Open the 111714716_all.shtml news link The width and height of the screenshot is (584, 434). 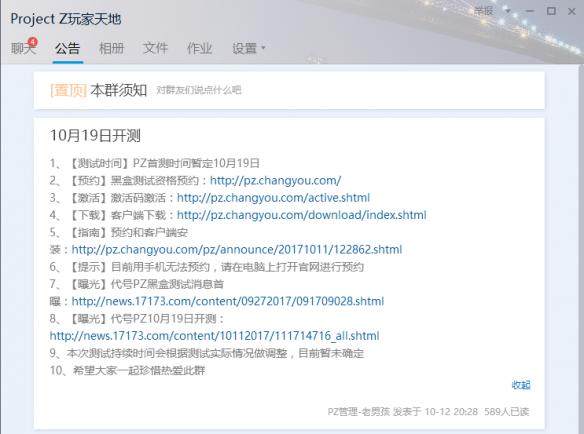(215, 336)
